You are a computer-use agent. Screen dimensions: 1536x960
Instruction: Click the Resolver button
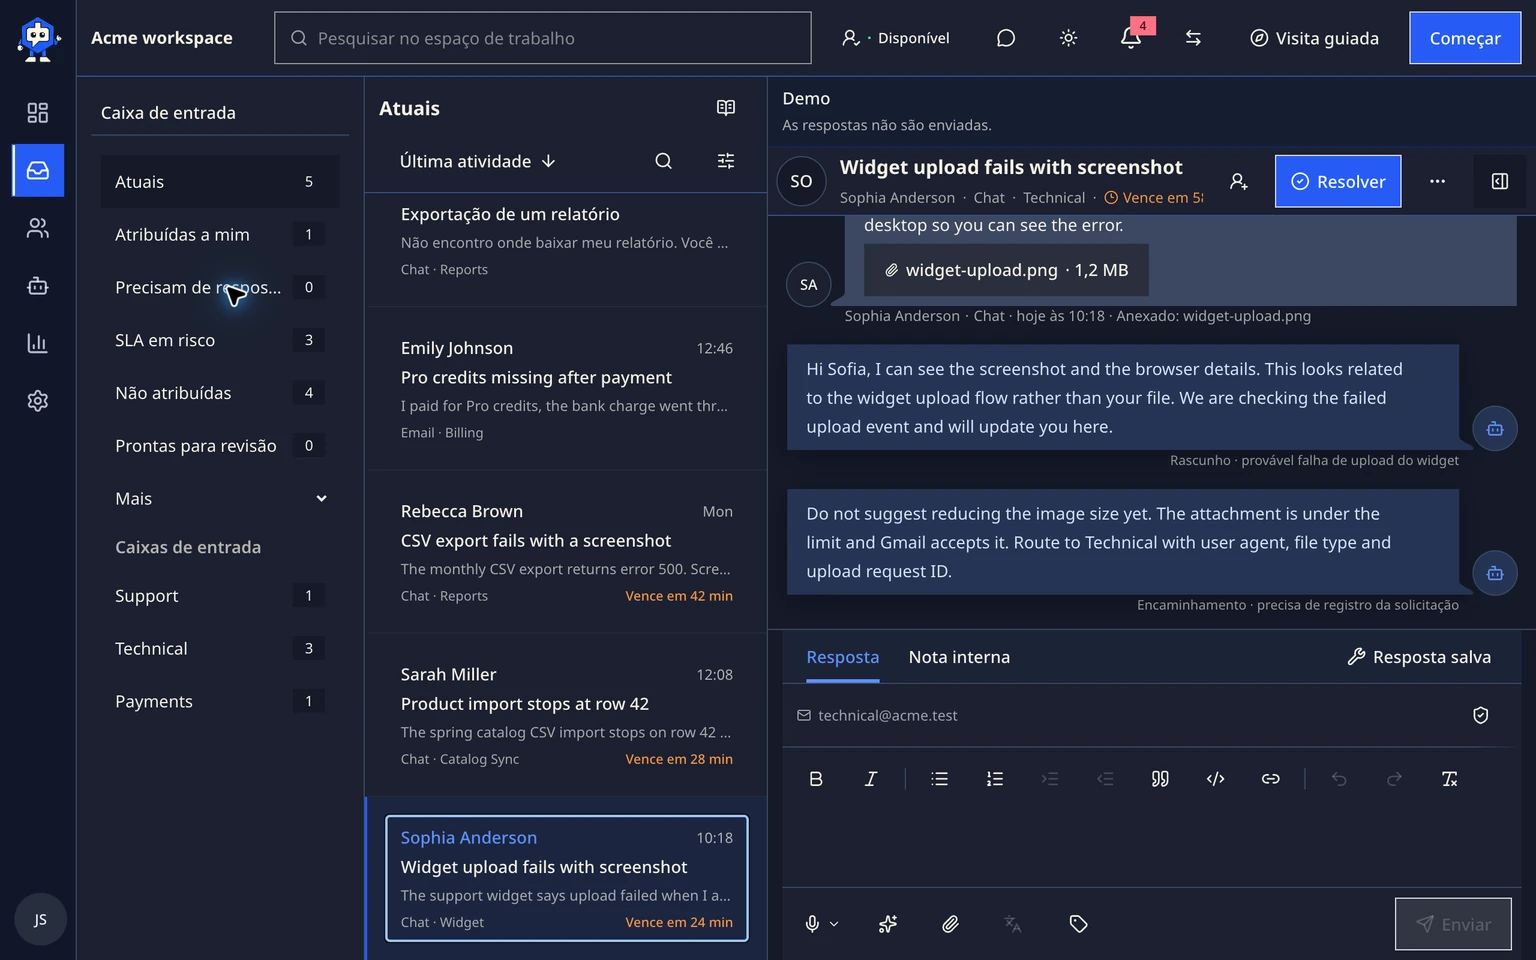pos(1338,181)
